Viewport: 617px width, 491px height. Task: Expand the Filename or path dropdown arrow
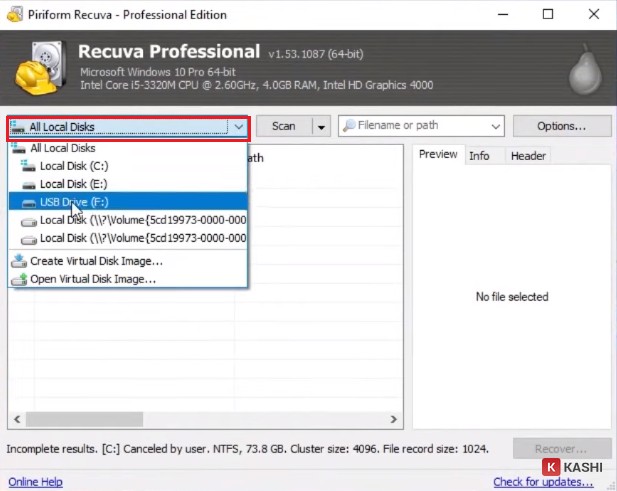pos(496,127)
